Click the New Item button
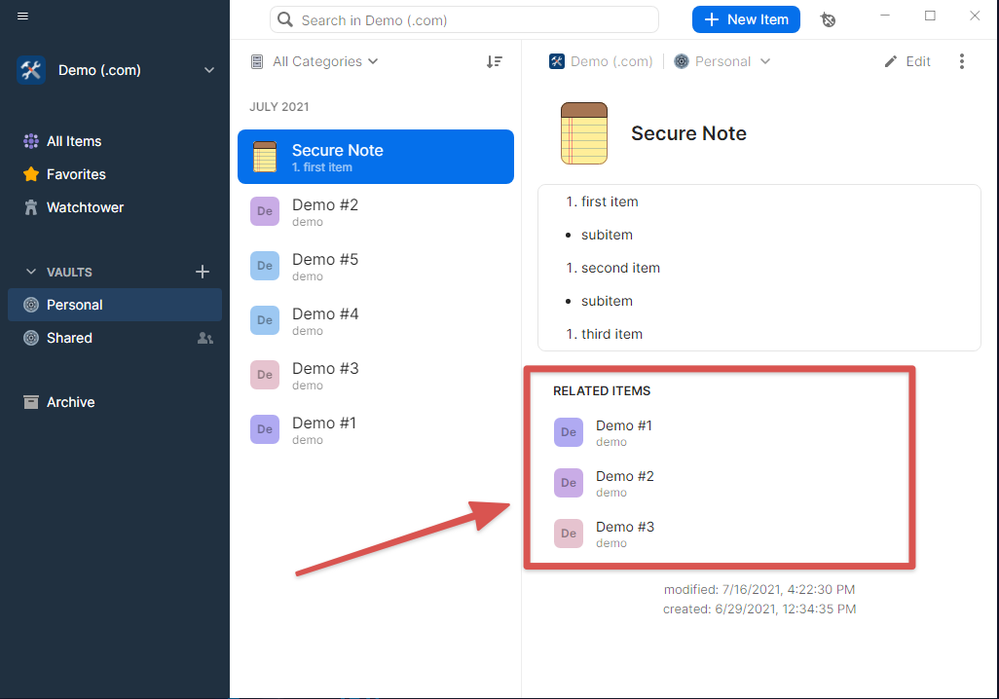 pyautogui.click(x=745, y=19)
